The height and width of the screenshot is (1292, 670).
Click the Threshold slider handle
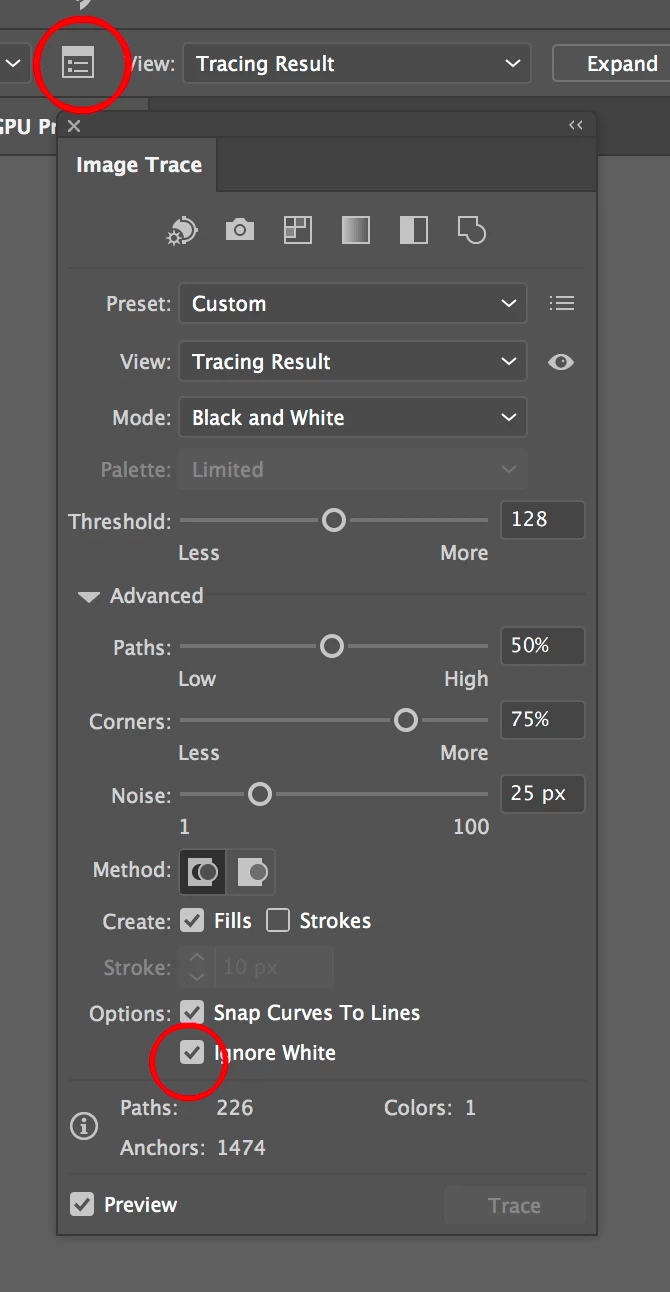(x=334, y=520)
